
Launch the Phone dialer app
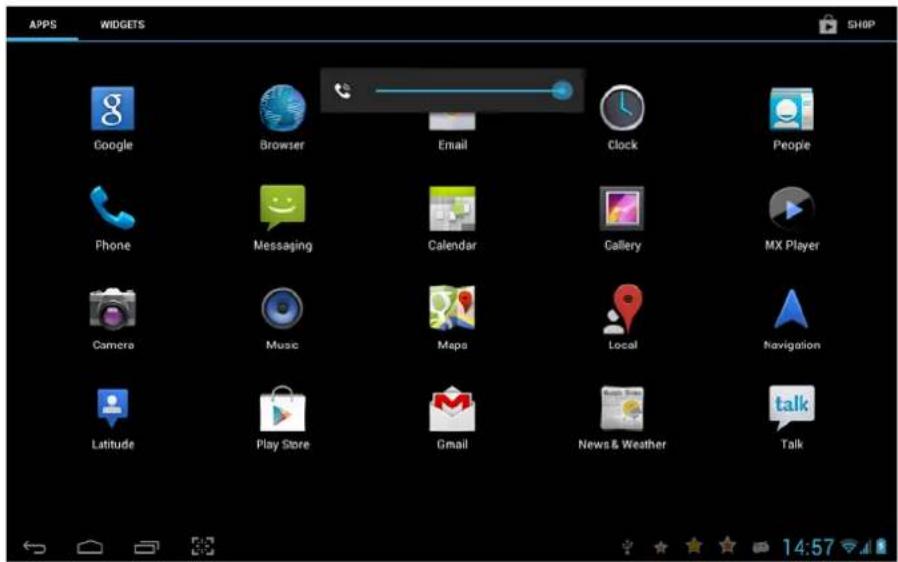[x=113, y=207]
